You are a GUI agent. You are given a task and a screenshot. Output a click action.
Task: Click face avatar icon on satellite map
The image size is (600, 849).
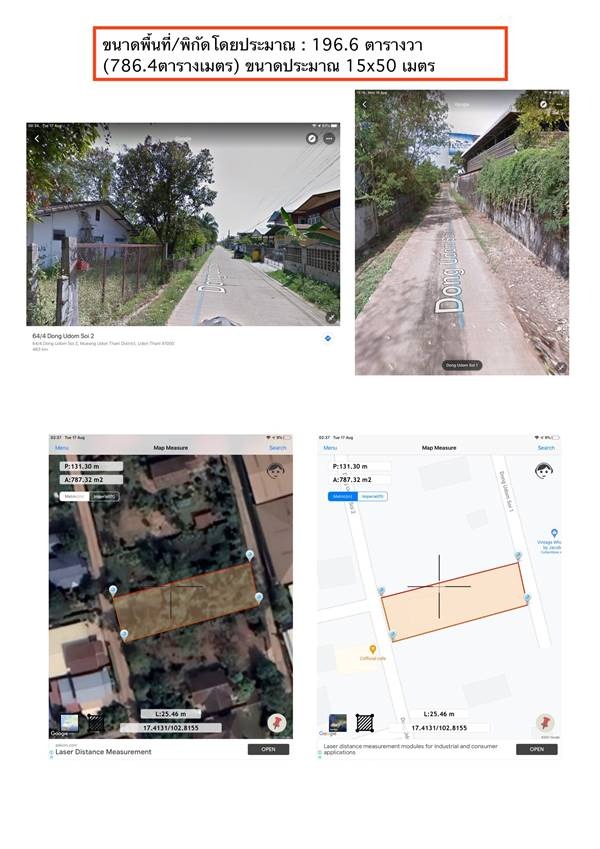[275, 470]
